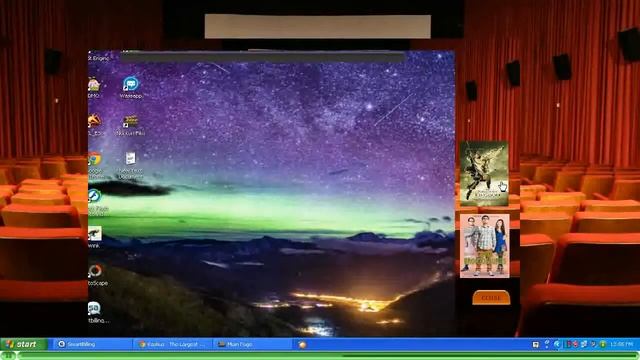Open the Wink dinosaur desktop icon
The width and height of the screenshot is (640, 360).
94,234
